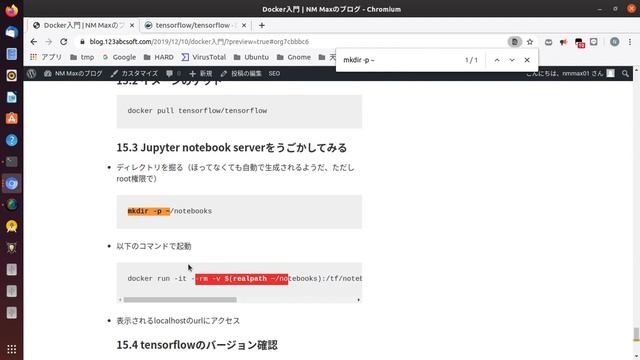Open WordPress admin bar search
The width and height of the screenshot is (640, 360).
coord(625,73)
